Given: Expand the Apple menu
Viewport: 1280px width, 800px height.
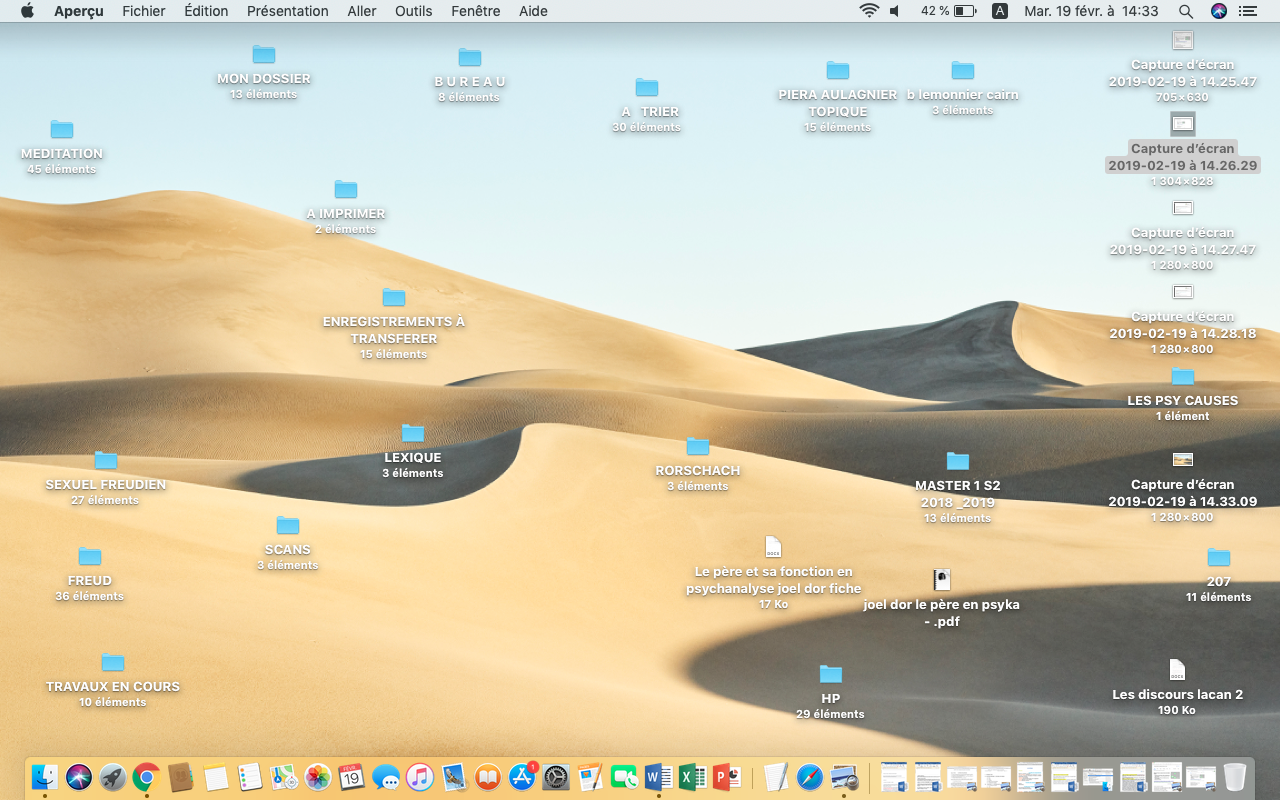Looking at the screenshot, I should click(x=27, y=11).
